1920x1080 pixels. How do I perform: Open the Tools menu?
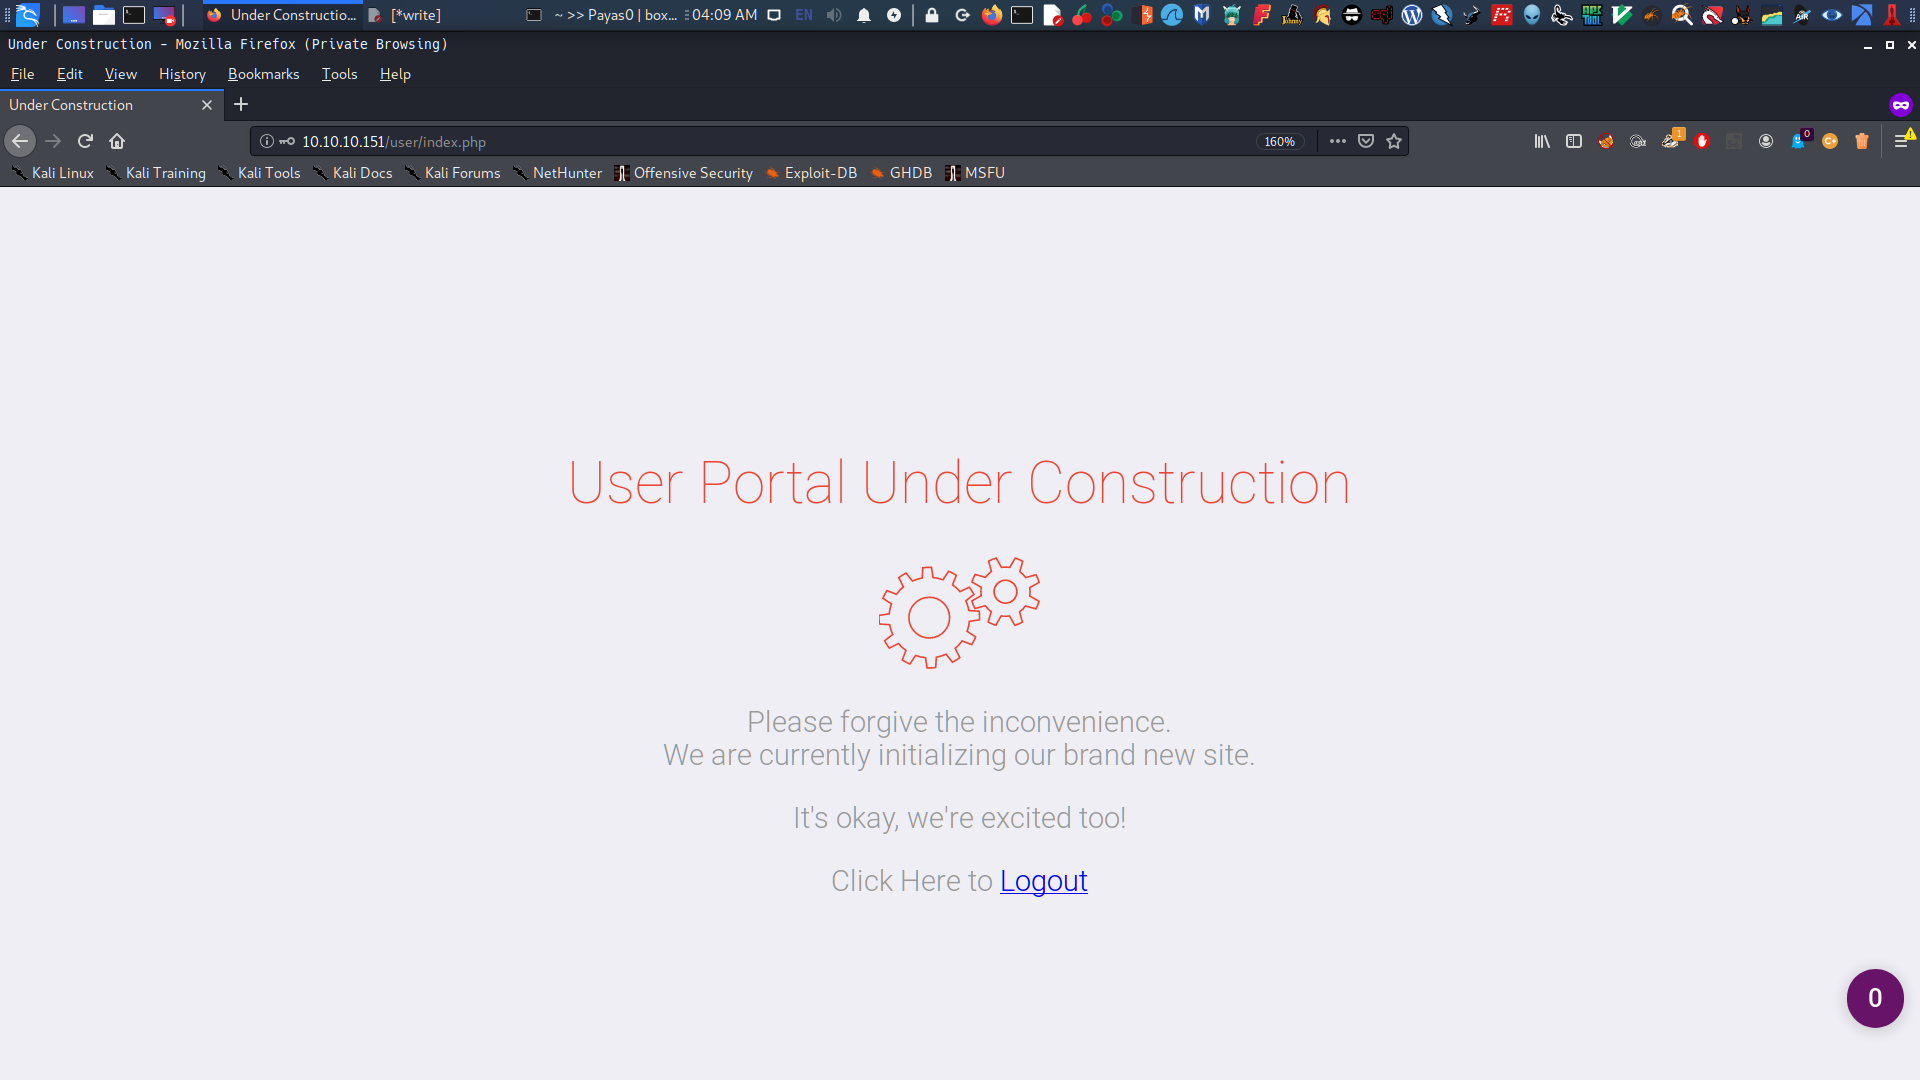[339, 74]
